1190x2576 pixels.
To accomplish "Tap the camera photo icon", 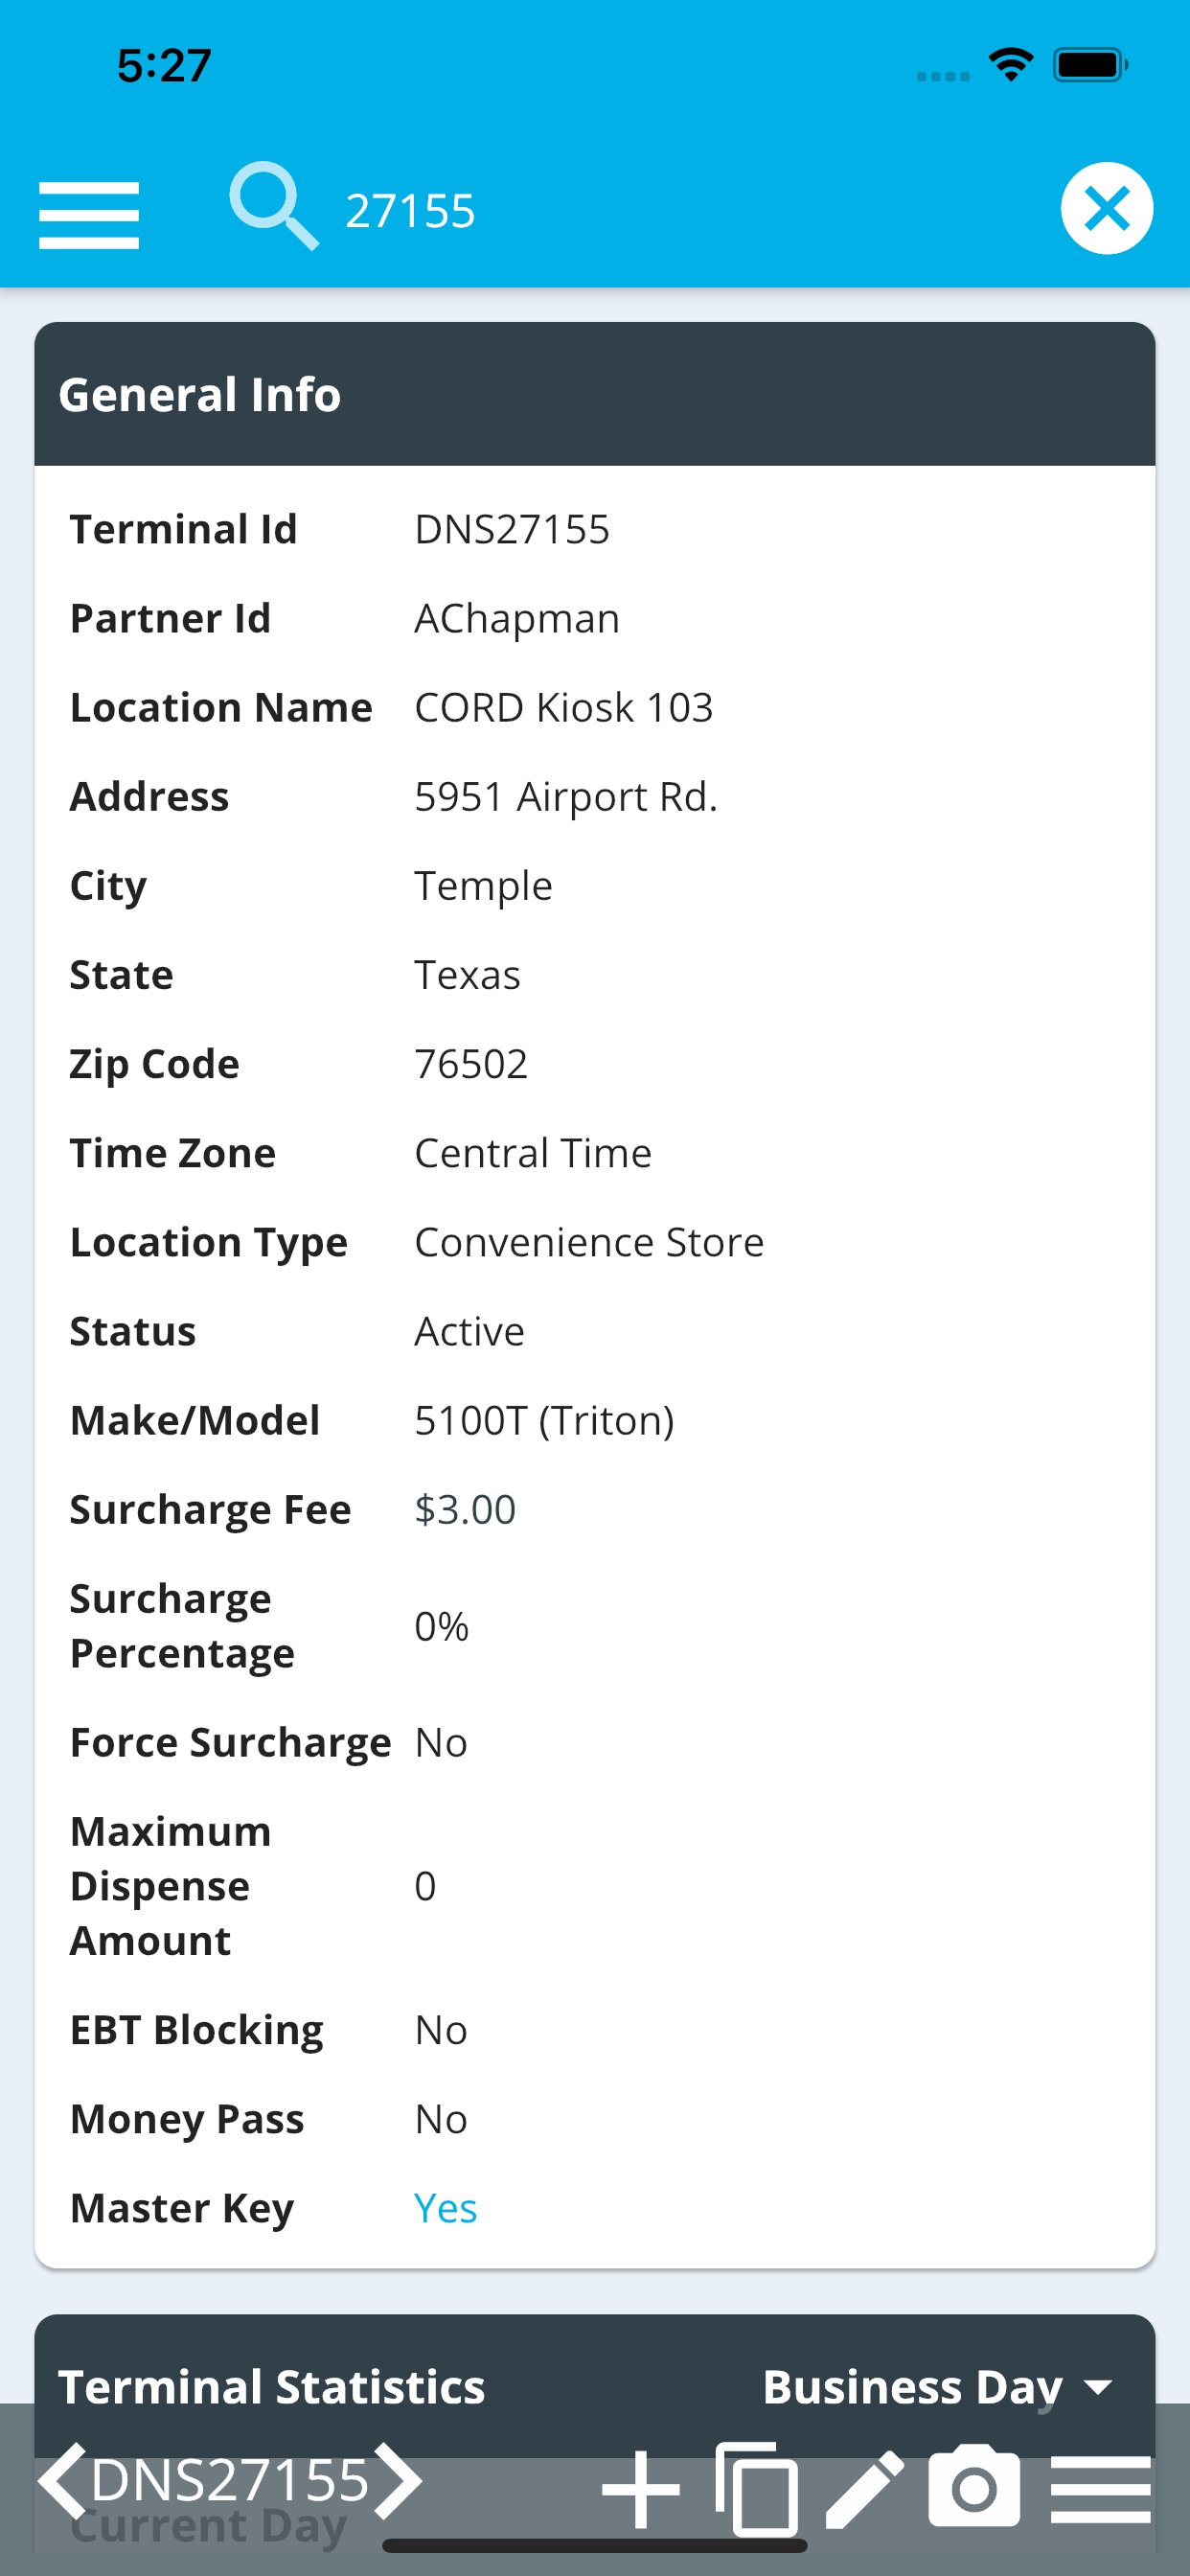I will 974,2486.
